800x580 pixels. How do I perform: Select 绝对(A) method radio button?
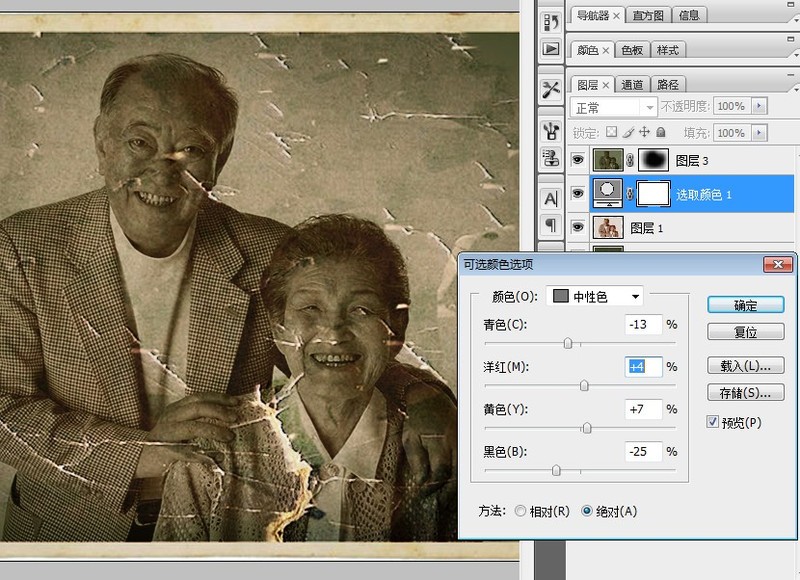click(587, 511)
